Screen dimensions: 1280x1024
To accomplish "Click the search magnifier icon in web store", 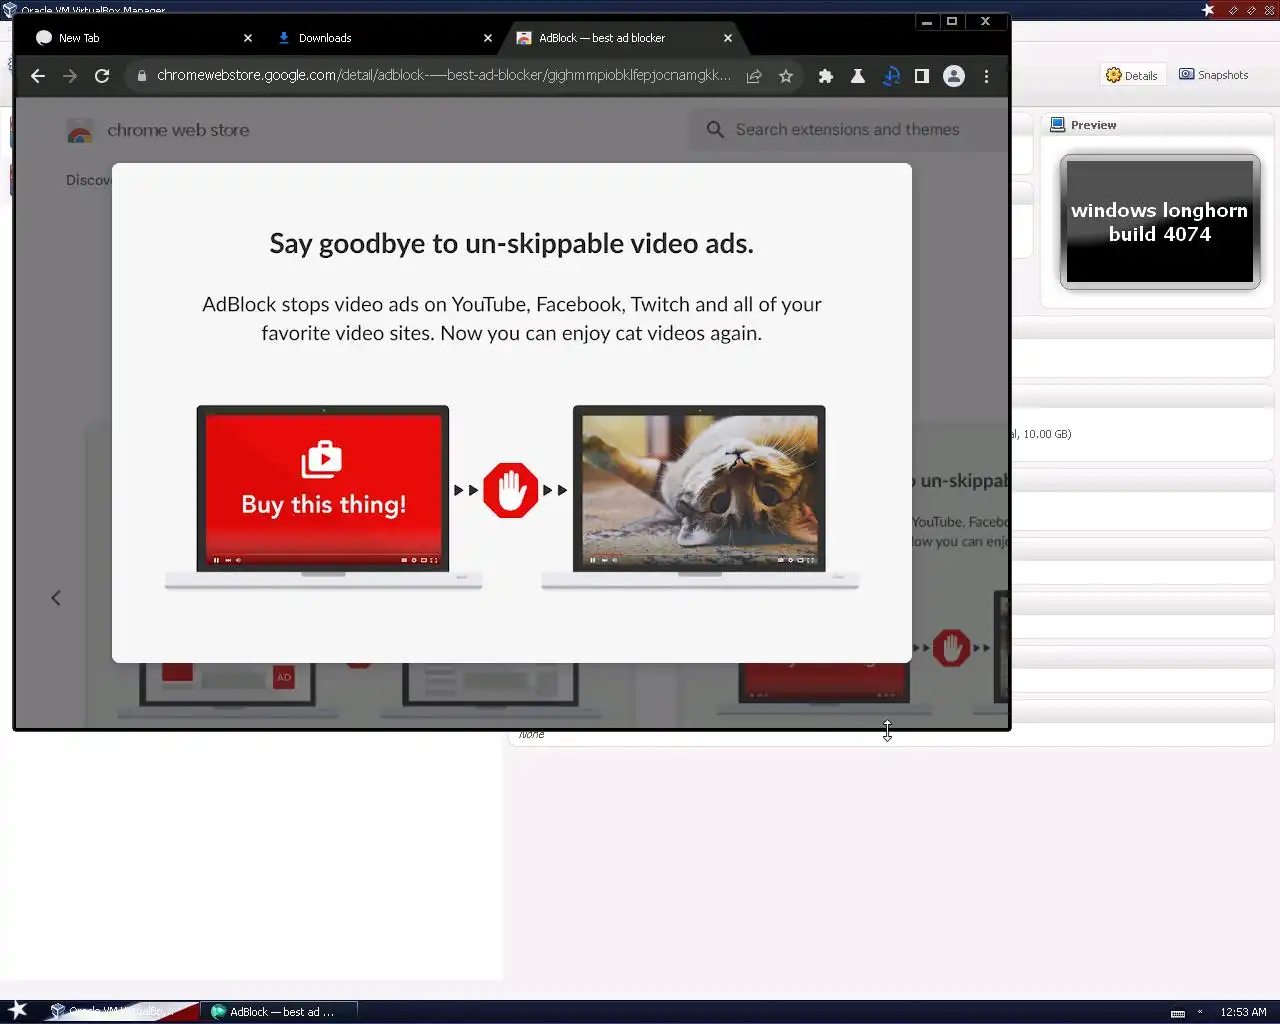I will point(715,130).
